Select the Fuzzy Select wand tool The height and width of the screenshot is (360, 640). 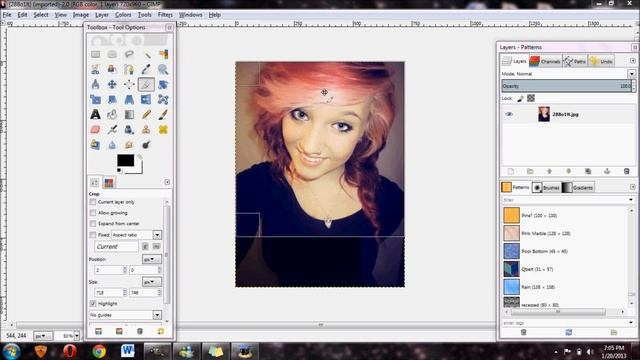pyautogui.click(x=146, y=54)
